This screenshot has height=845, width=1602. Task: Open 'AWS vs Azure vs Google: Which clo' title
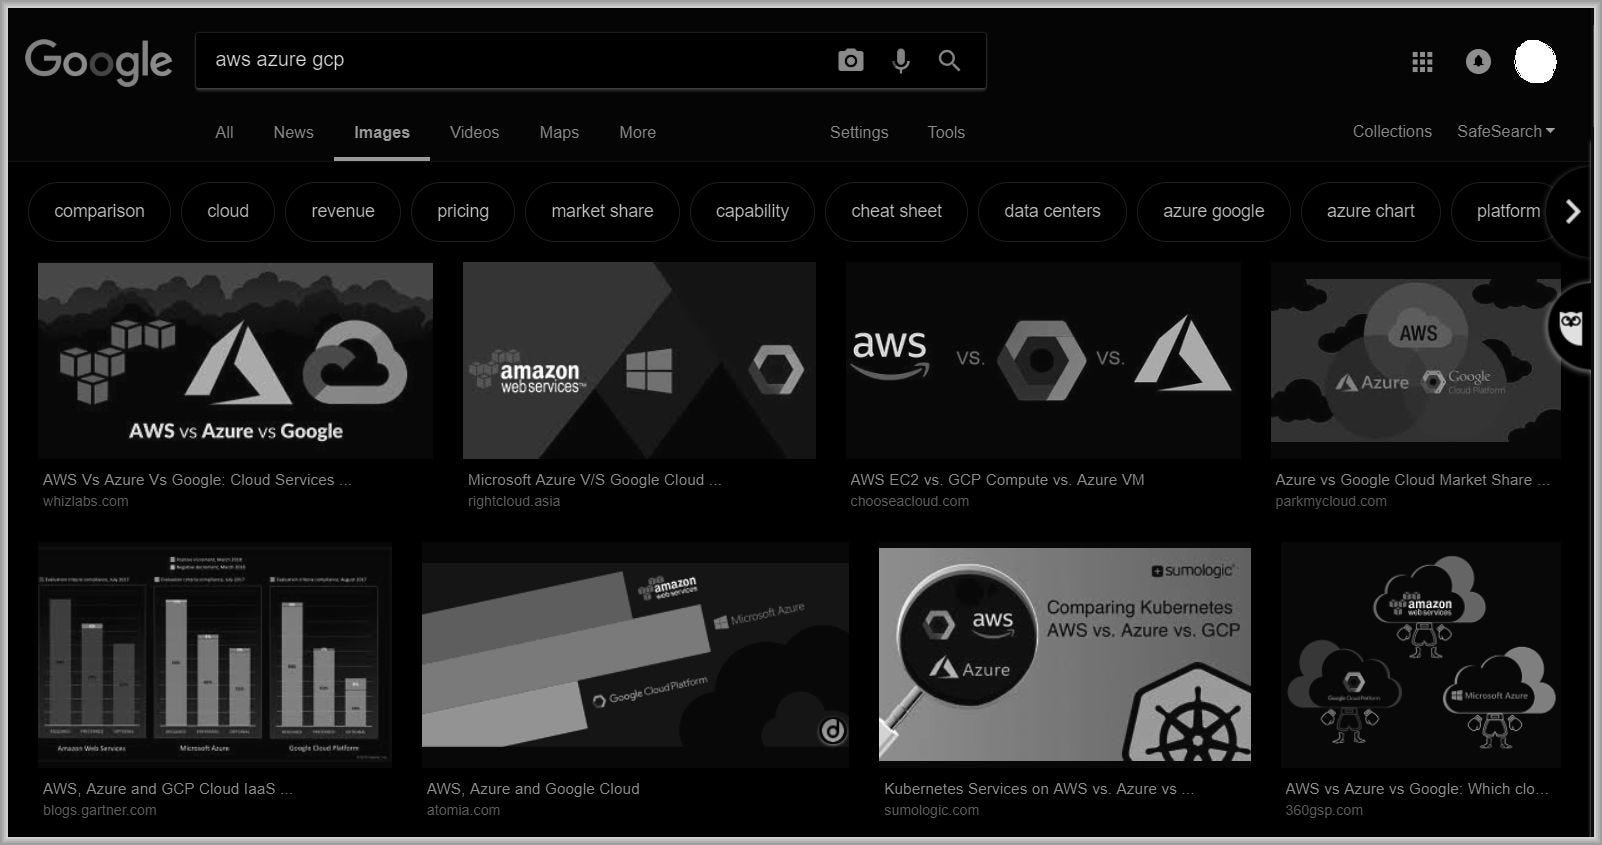pyautogui.click(x=1417, y=789)
